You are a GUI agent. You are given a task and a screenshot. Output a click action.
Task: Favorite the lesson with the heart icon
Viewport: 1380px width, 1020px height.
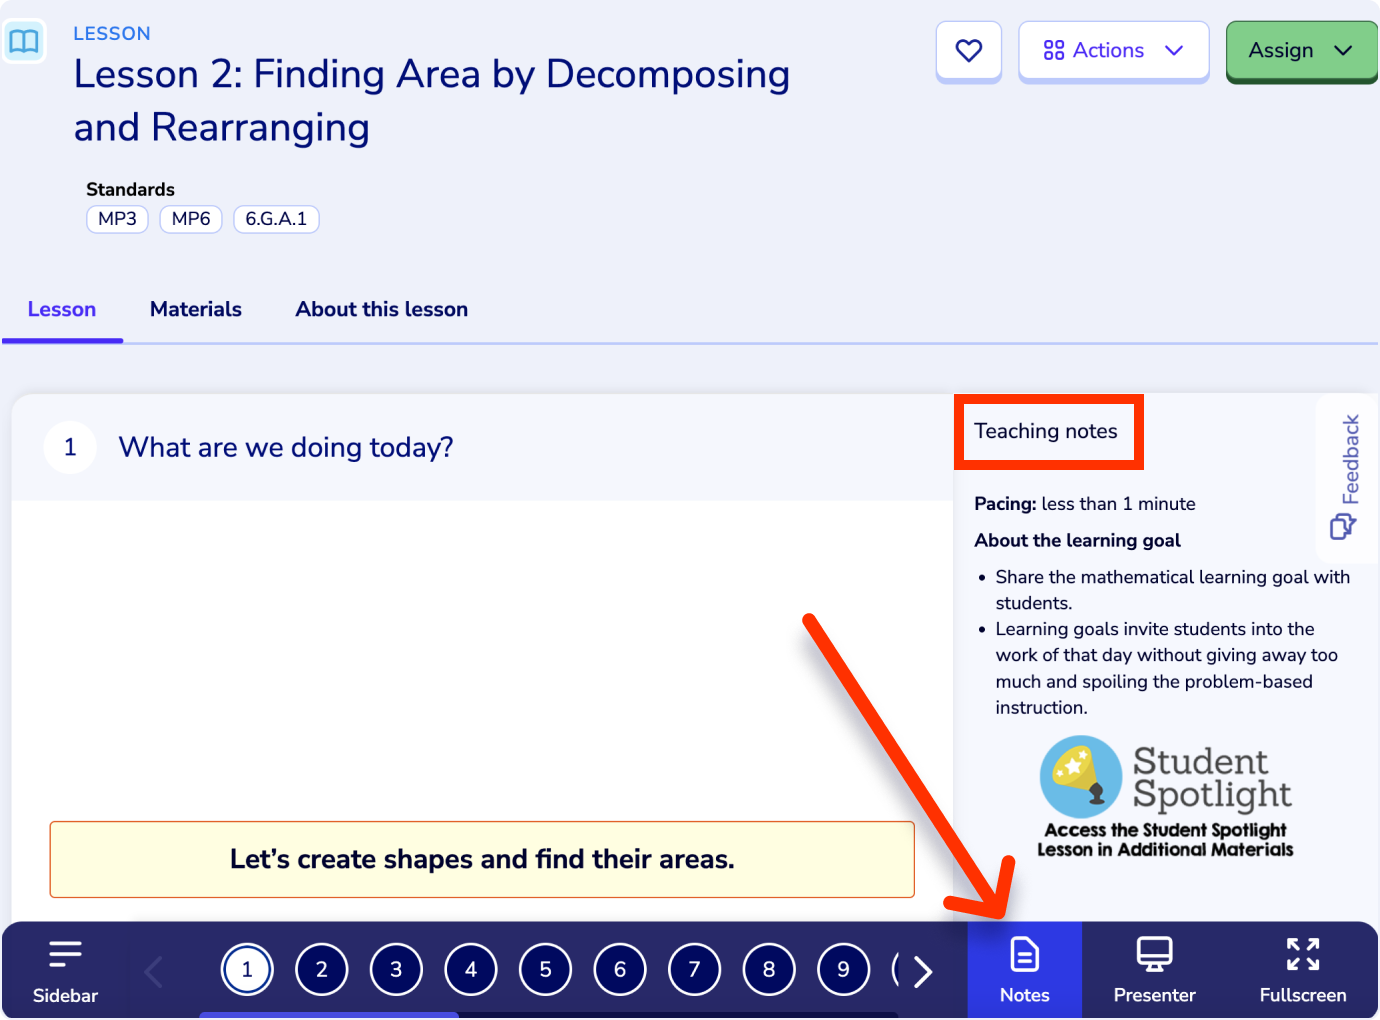pyautogui.click(x=968, y=51)
